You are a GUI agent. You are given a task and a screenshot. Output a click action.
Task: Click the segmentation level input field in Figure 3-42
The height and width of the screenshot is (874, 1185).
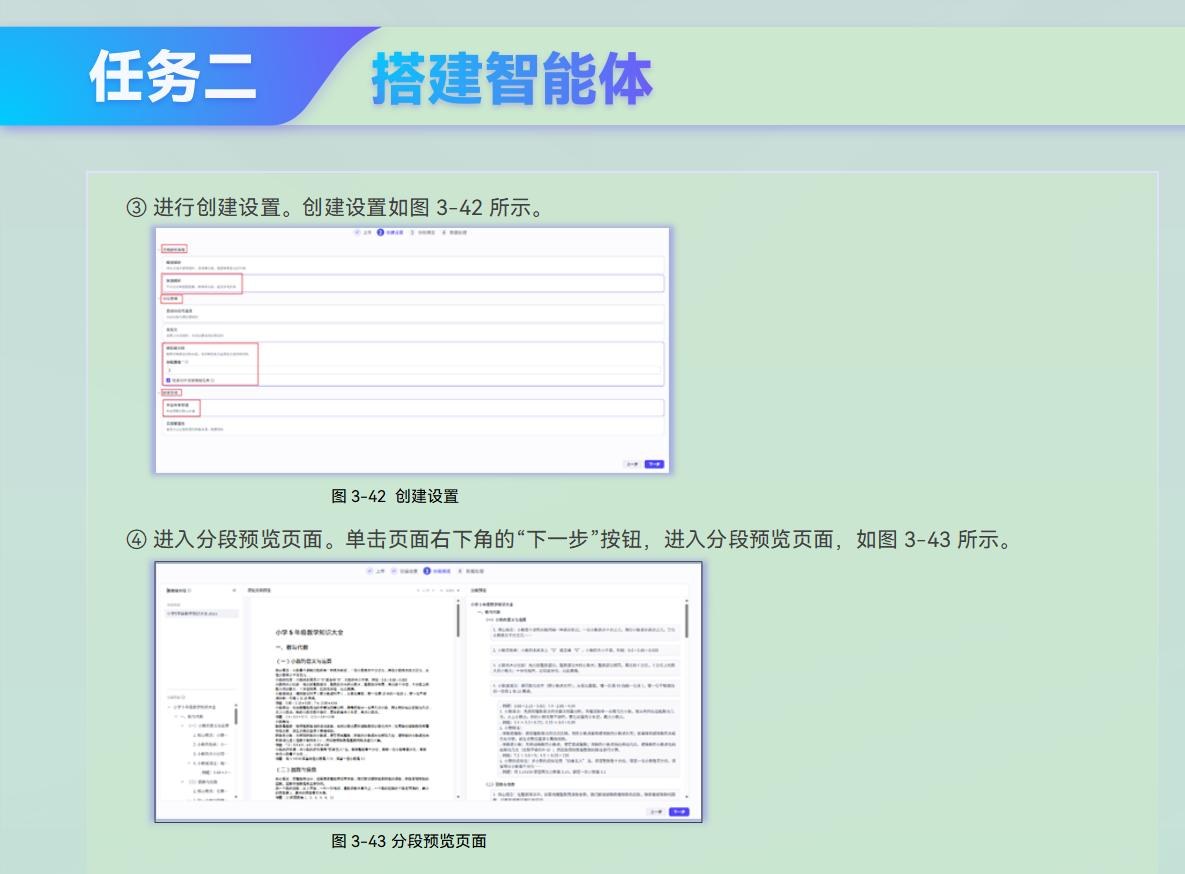point(413,370)
